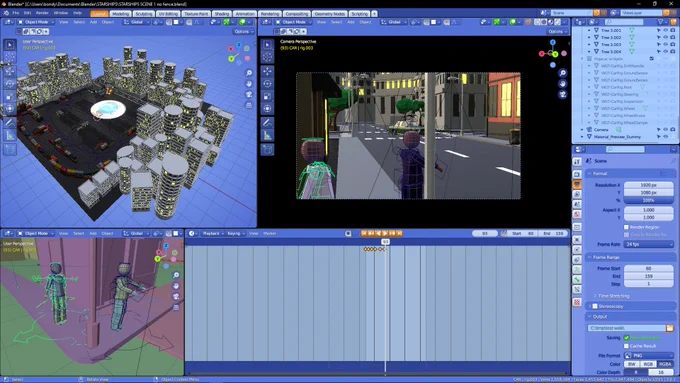Click pan hand icon in top-left viewport
This screenshot has width=680, height=383.
pyautogui.click(x=249, y=84)
